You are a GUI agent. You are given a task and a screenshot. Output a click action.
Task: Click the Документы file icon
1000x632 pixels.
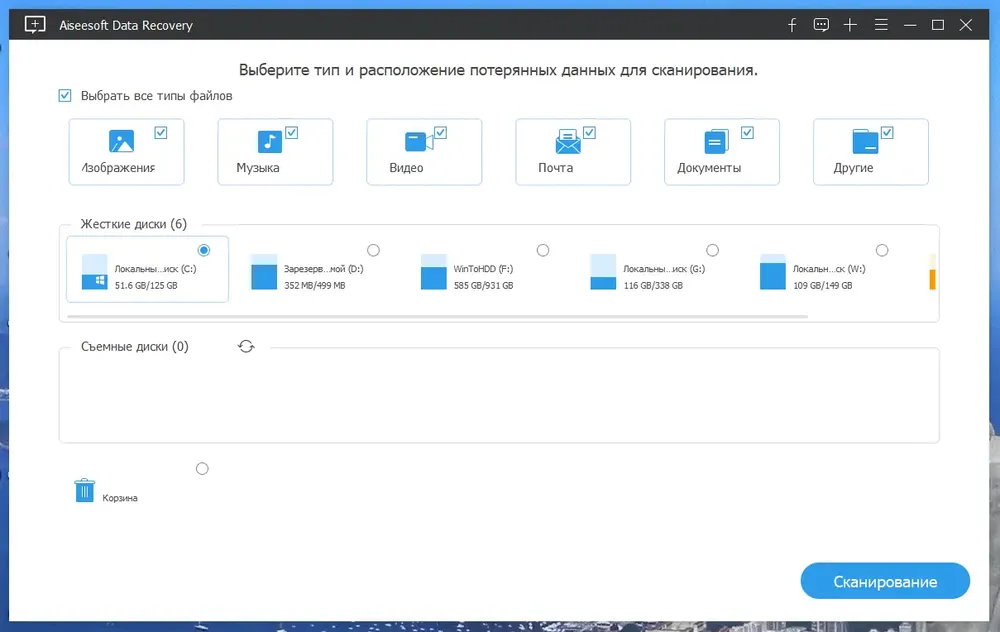click(x=716, y=142)
